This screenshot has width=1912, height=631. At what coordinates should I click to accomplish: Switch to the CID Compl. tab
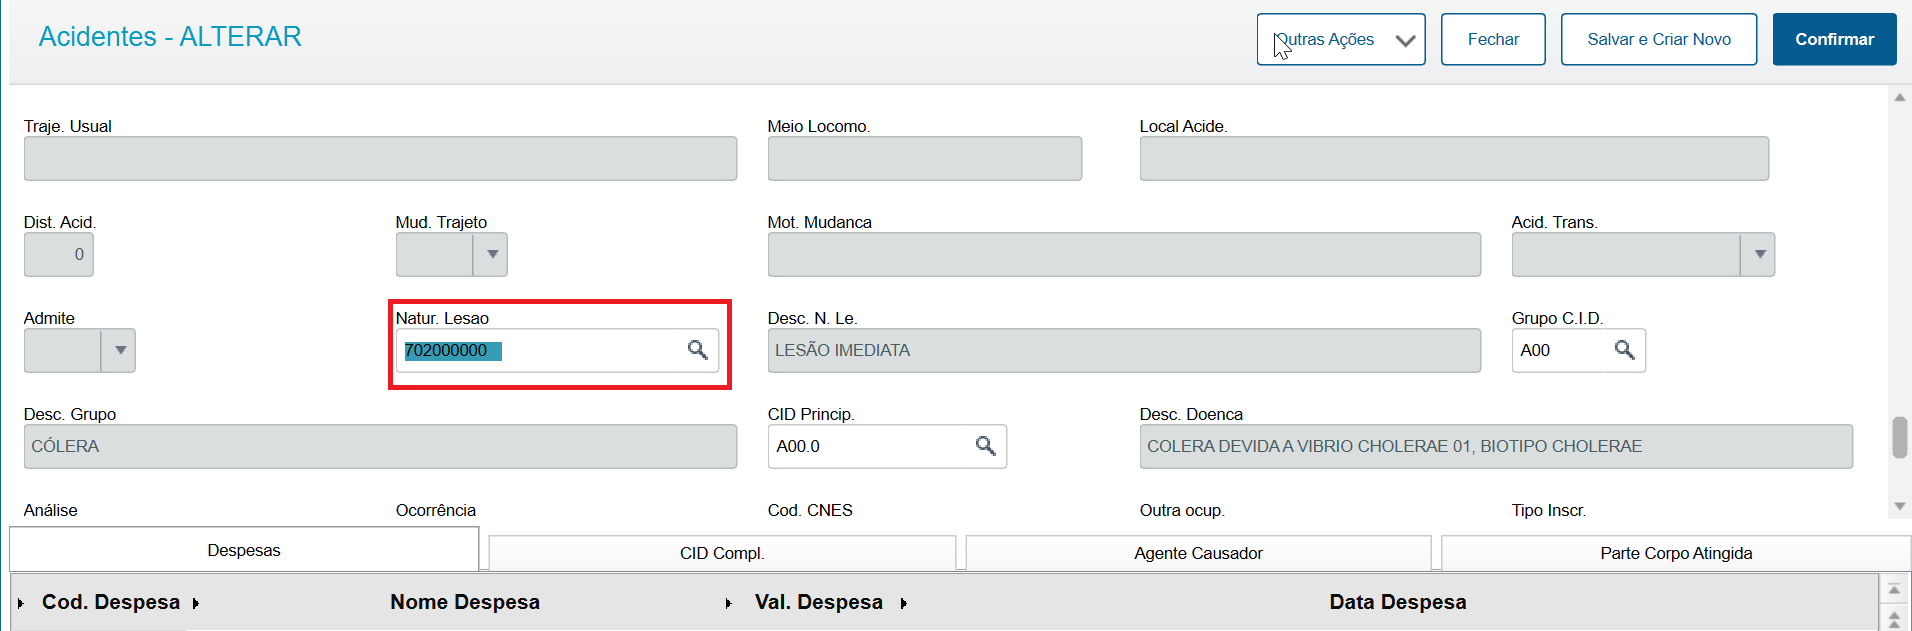(722, 553)
